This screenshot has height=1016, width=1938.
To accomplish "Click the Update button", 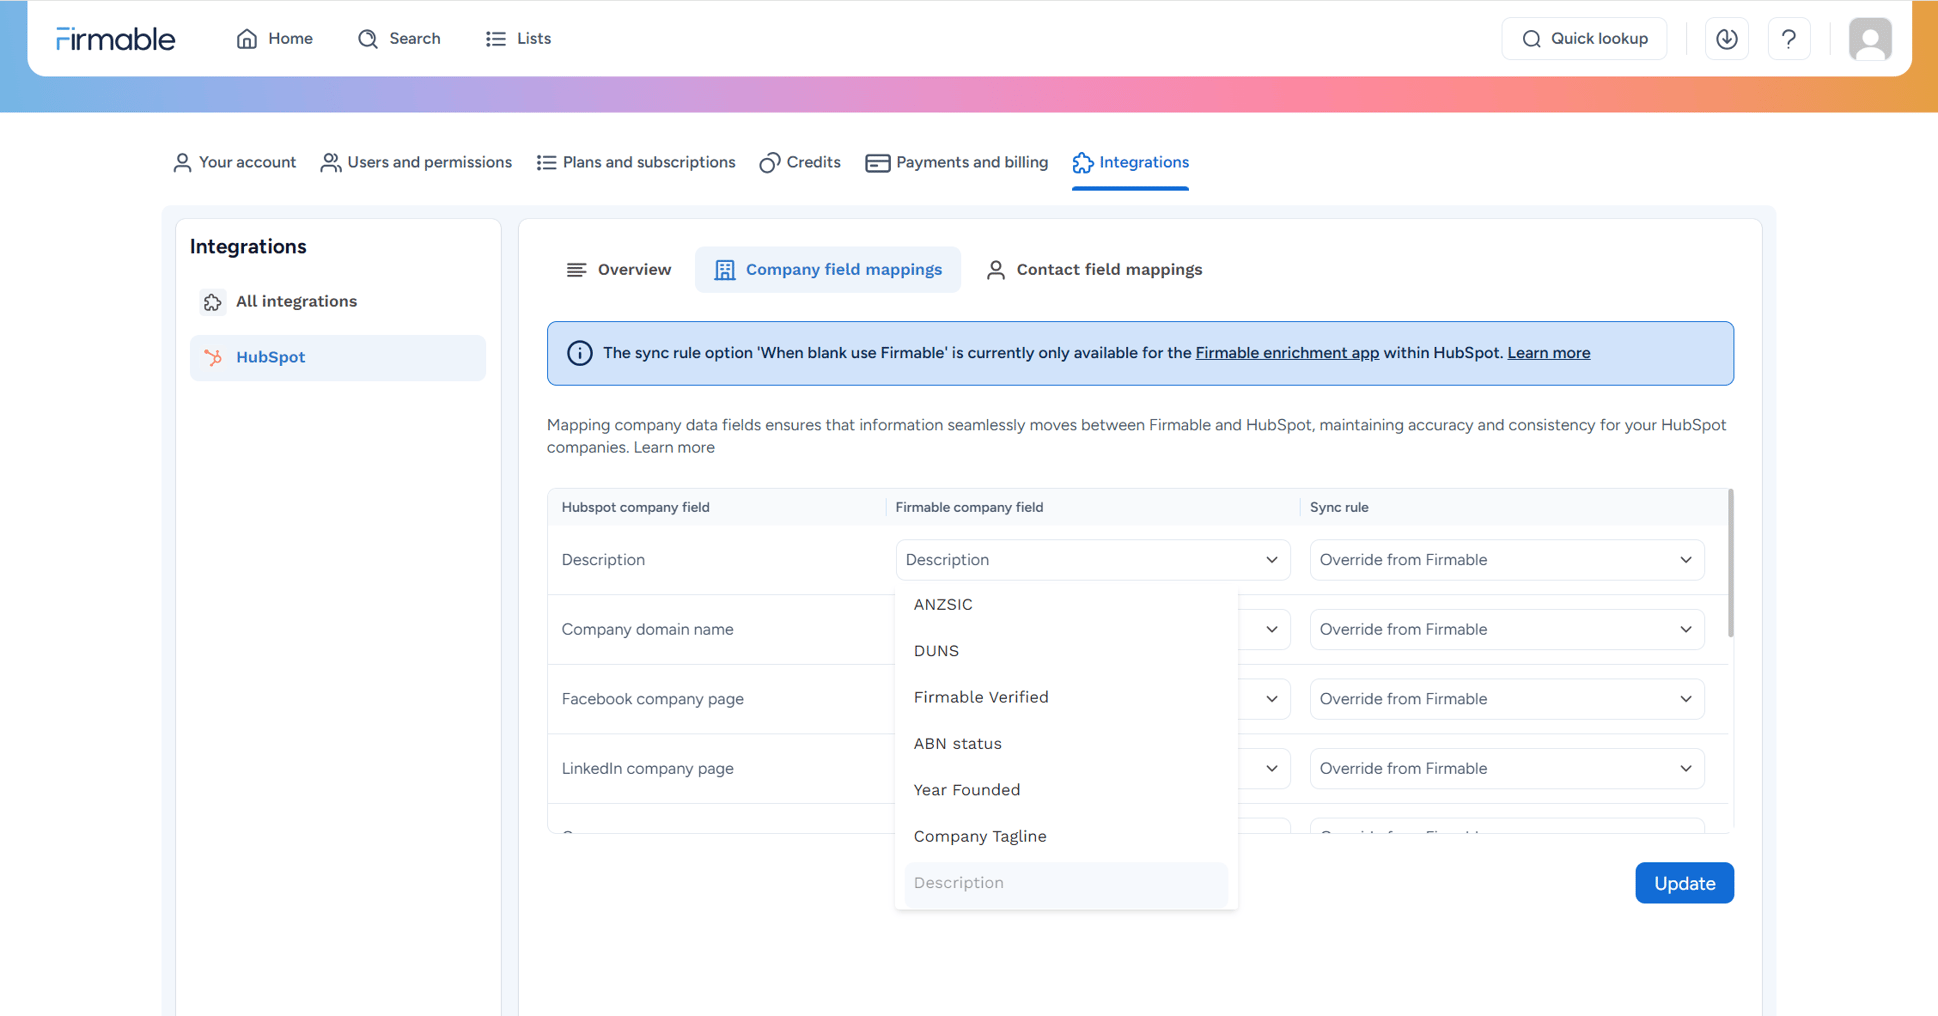I will (1684, 883).
